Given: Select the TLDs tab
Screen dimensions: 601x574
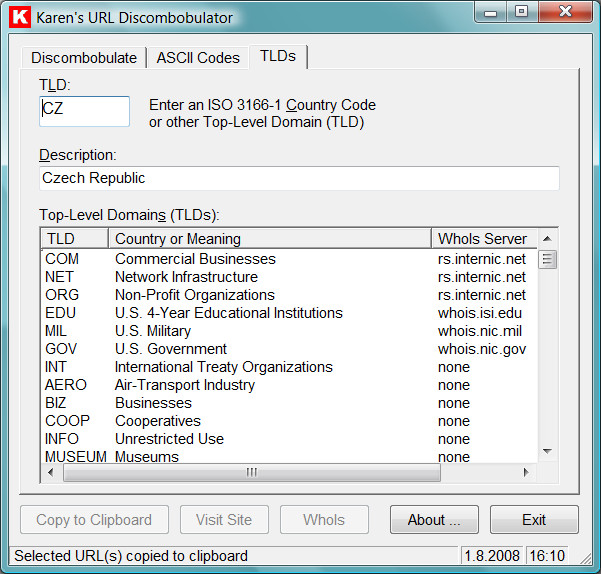Looking at the screenshot, I should [x=278, y=56].
